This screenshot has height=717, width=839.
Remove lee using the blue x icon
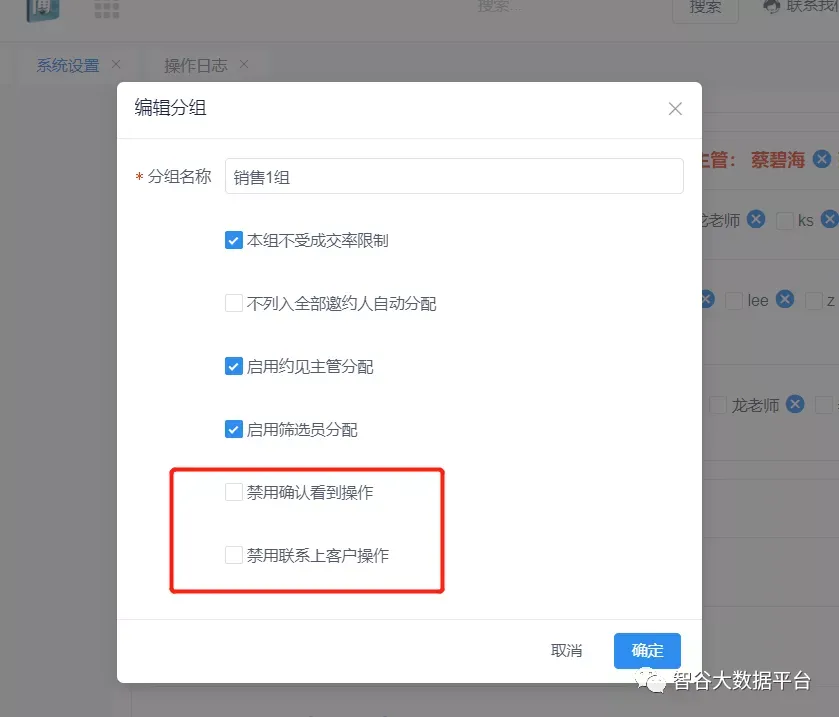[x=786, y=299]
